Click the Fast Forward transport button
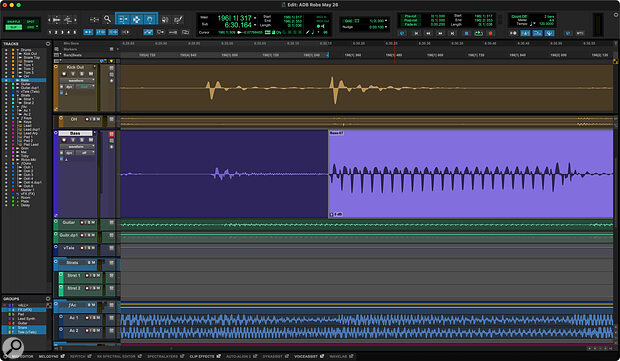 click(440, 34)
